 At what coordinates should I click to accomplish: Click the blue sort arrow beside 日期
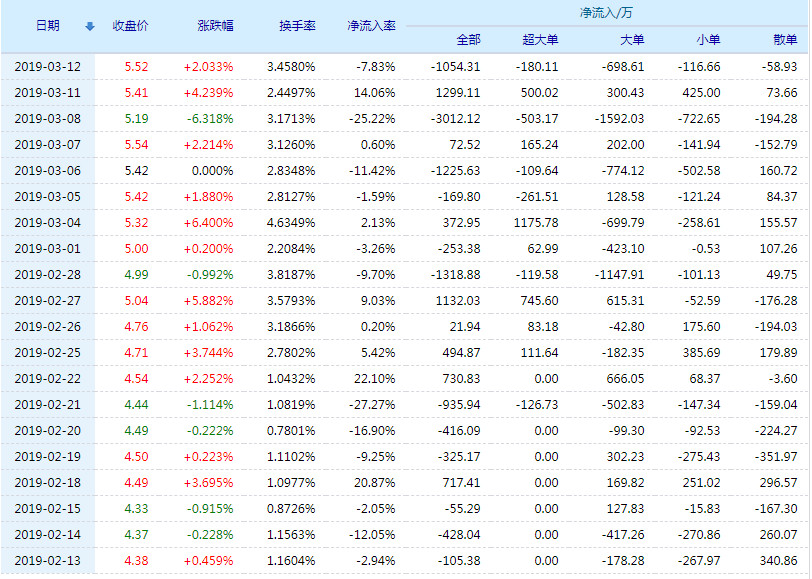[x=90, y=26]
